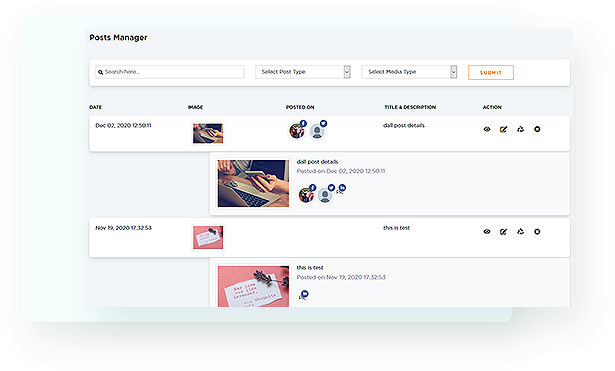Focus the Search here field
This screenshot has height=371, width=615.
coord(170,72)
